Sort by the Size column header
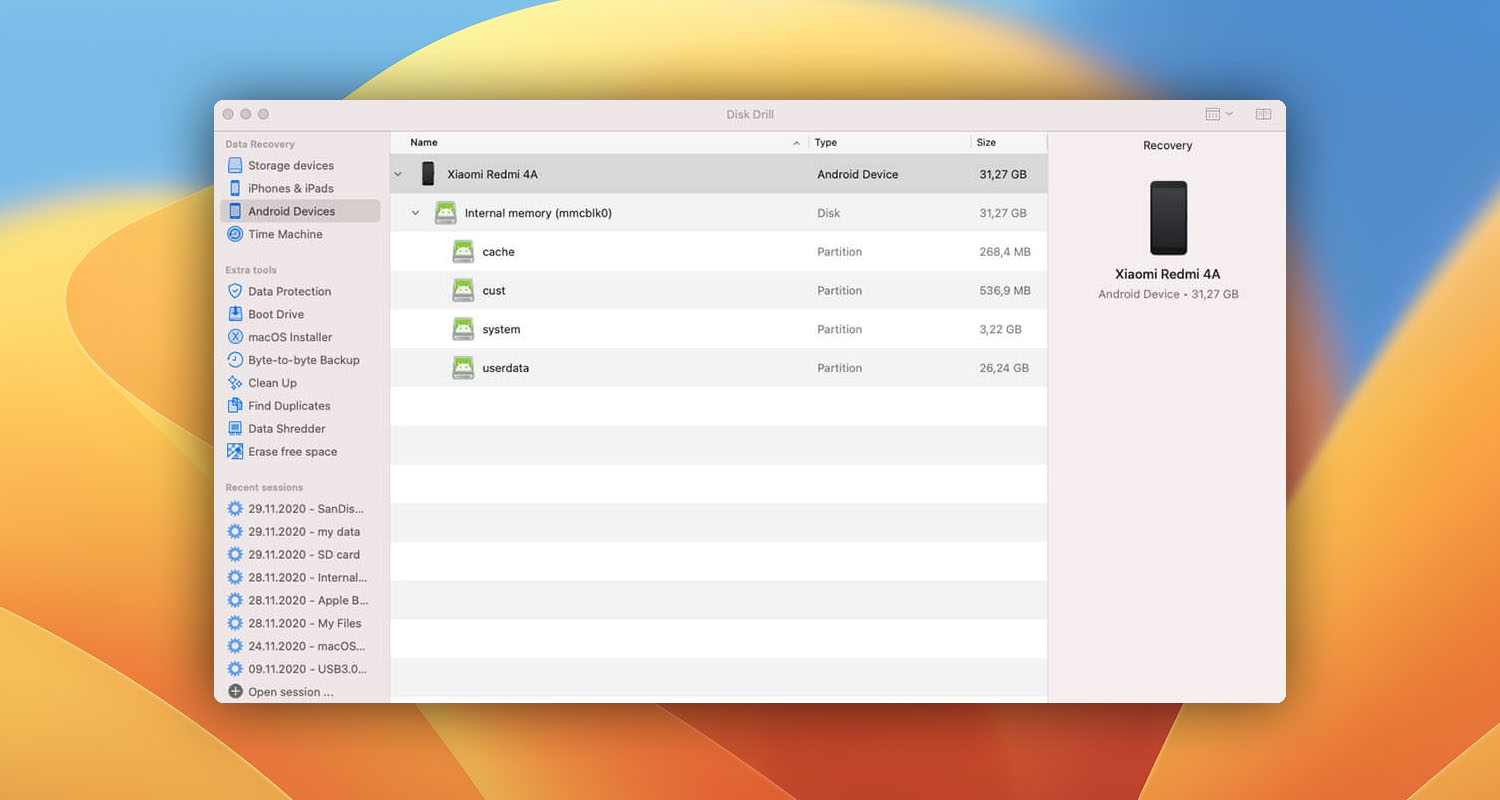 pyautogui.click(x=986, y=143)
